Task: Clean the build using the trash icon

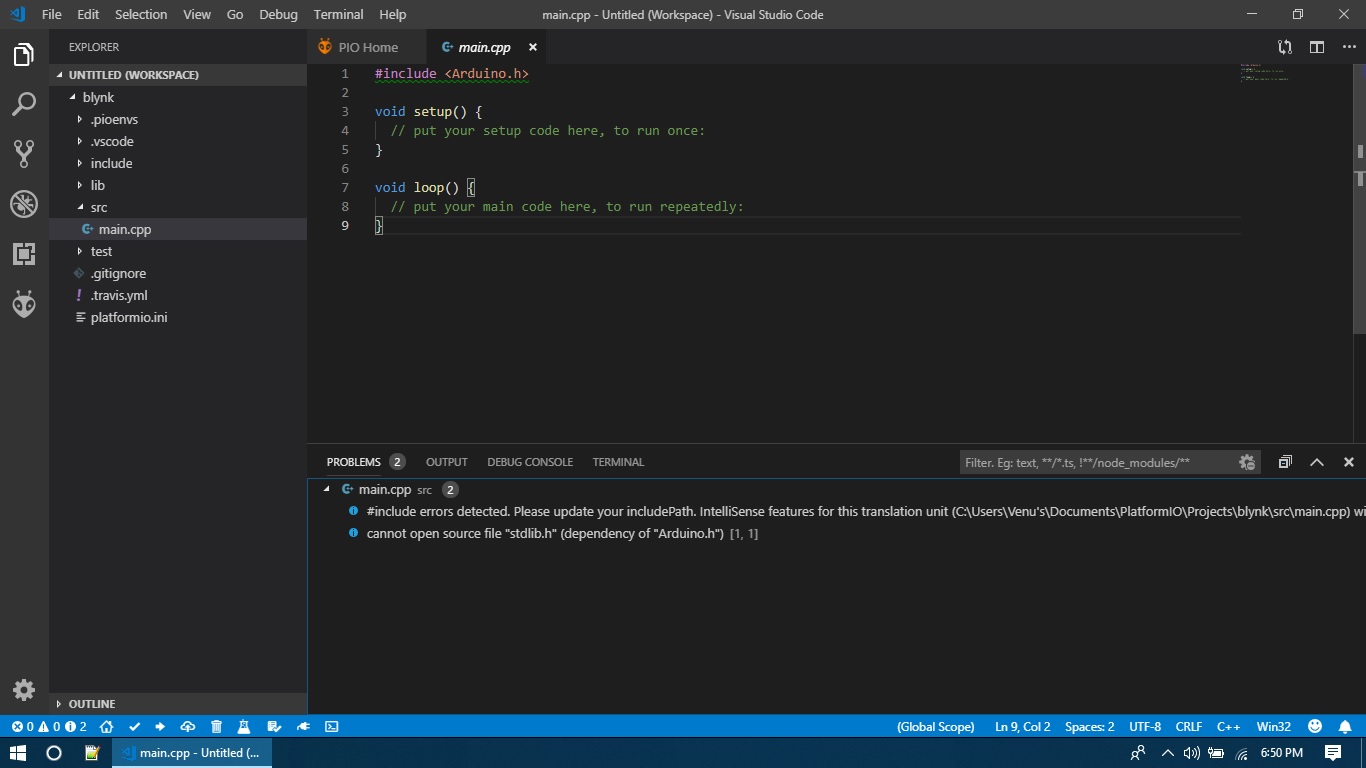Action: 216,727
